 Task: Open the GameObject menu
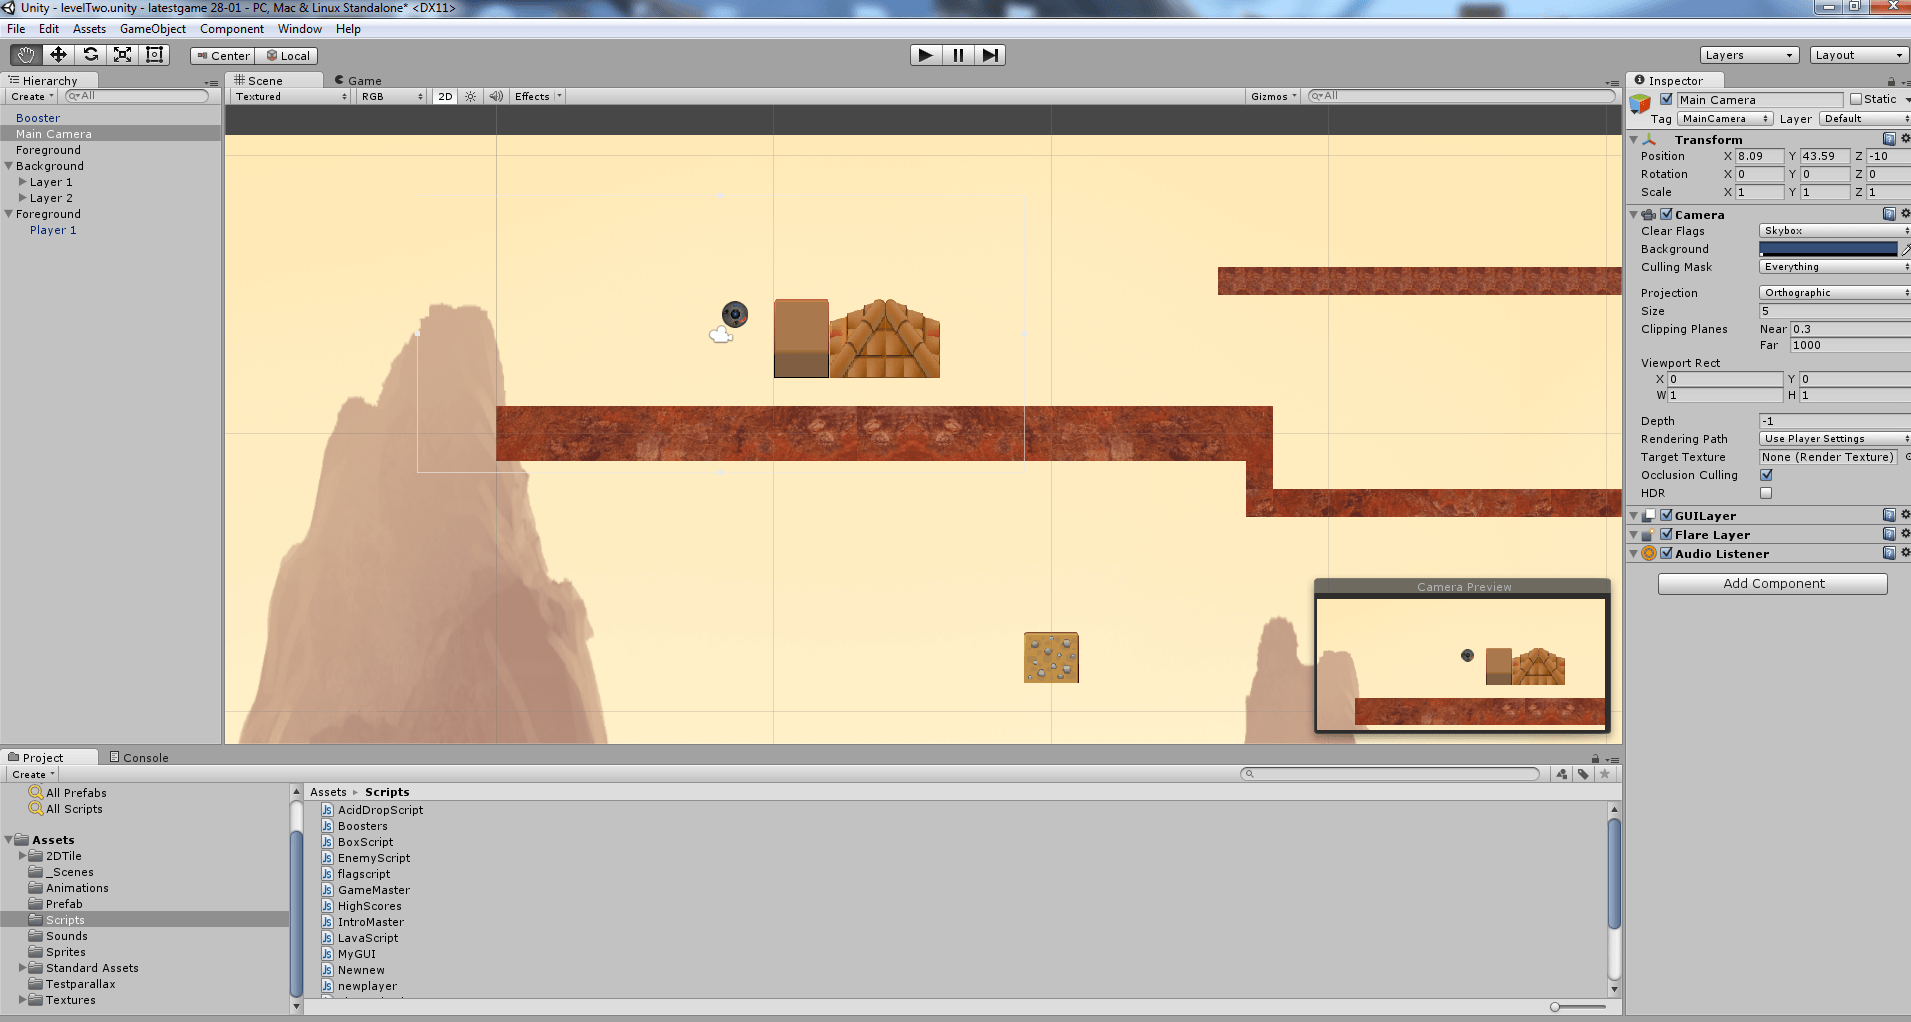coord(152,29)
